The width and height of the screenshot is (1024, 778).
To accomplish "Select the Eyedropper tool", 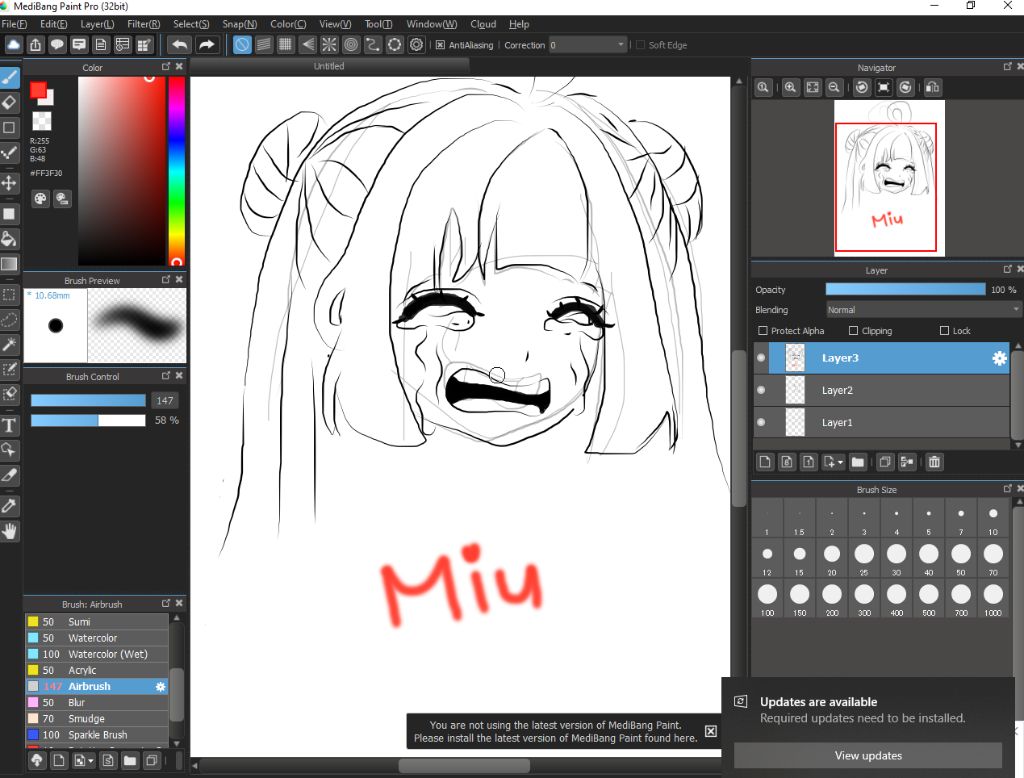I will coord(9,505).
